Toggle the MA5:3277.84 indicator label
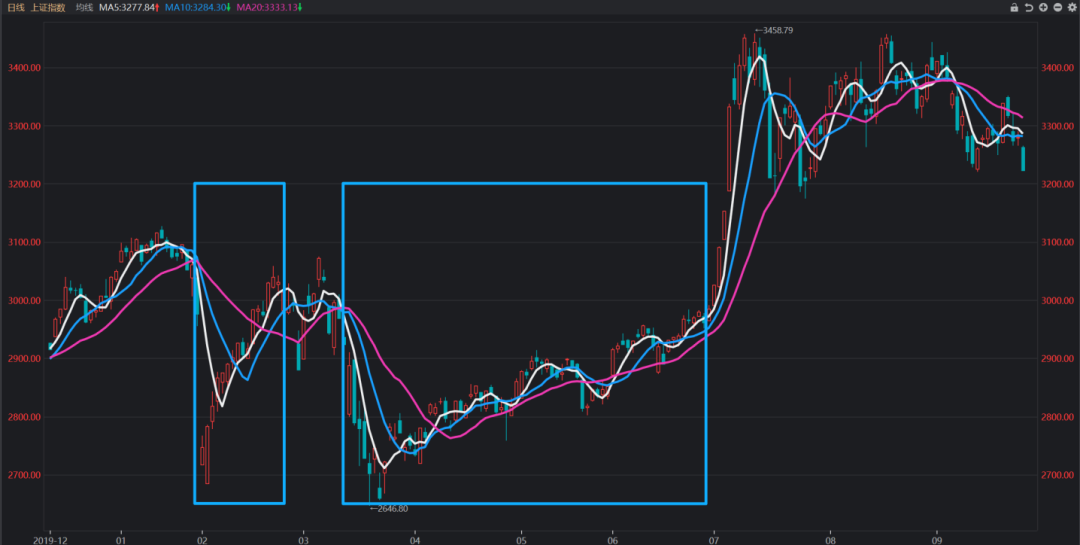Image resolution: width=1080 pixels, height=545 pixels. tap(125, 8)
